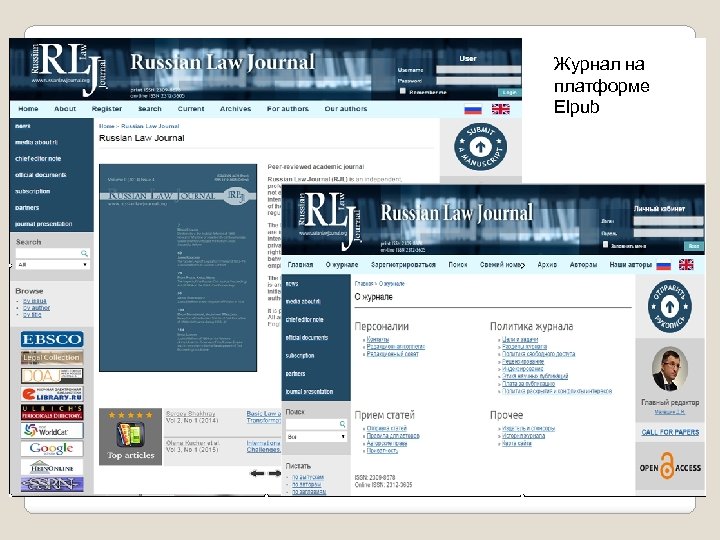Image resolution: width=720 pixels, height=540 pixels.
Task: Open 'Редакционный совет' link
Action: click(x=393, y=354)
